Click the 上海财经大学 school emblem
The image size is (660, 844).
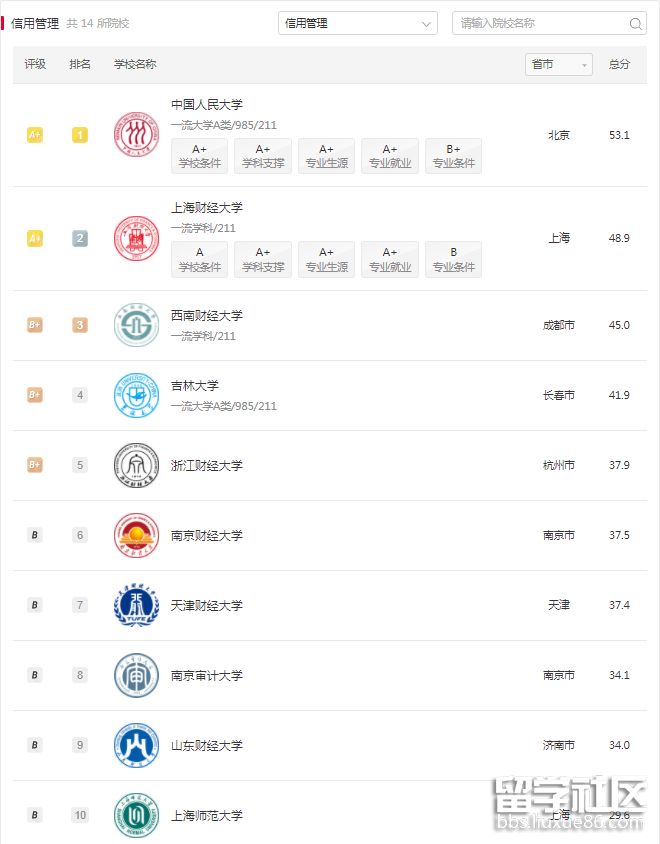[x=136, y=238]
